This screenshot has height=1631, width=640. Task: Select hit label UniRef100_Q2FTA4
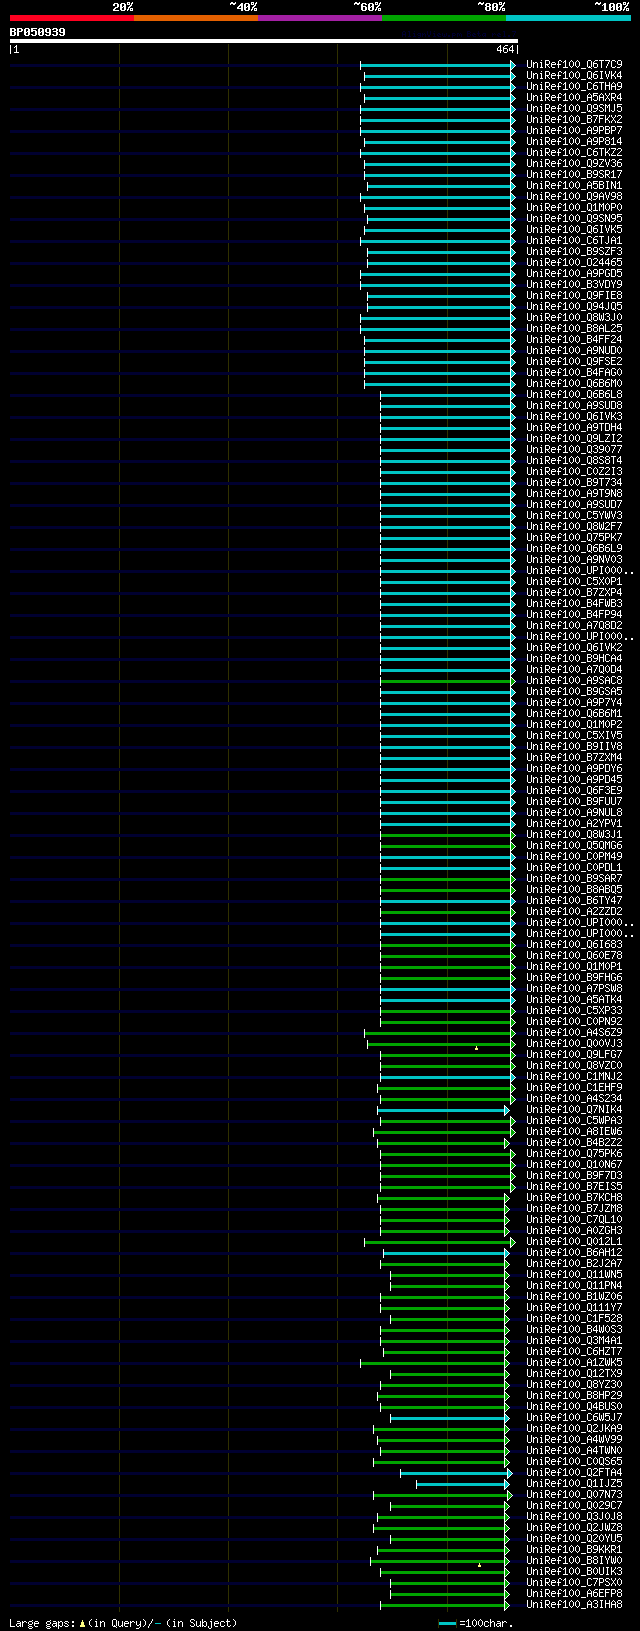click(574, 1472)
